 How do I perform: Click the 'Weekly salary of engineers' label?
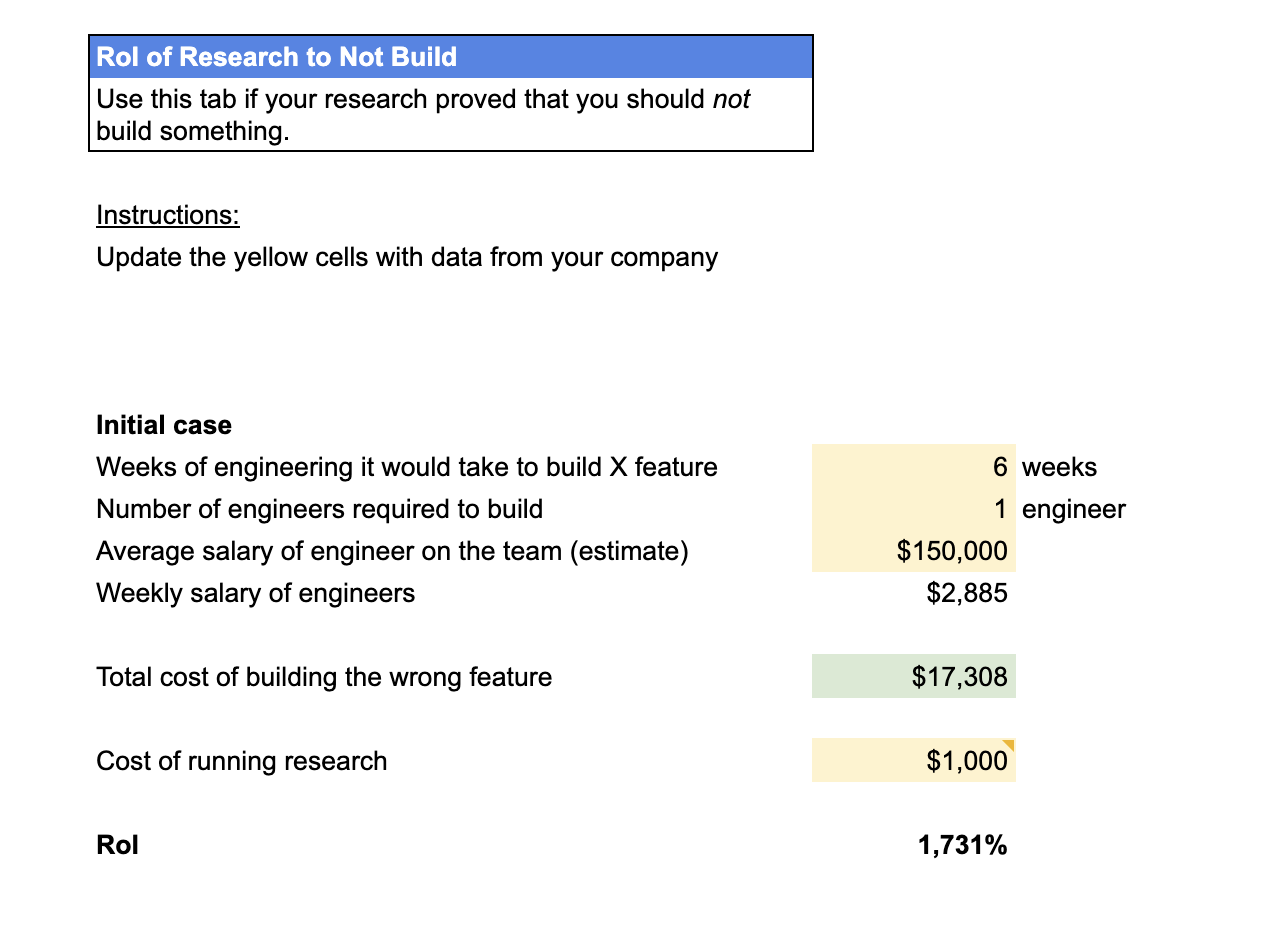pos(255,592)
